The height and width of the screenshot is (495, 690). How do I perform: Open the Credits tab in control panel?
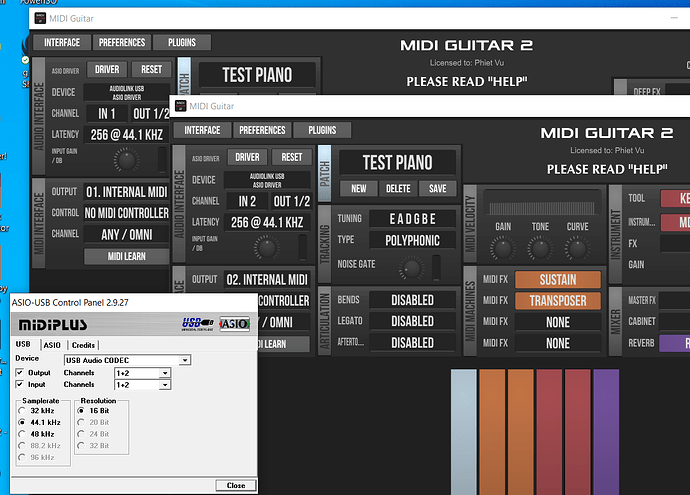(x=83, y=345)
